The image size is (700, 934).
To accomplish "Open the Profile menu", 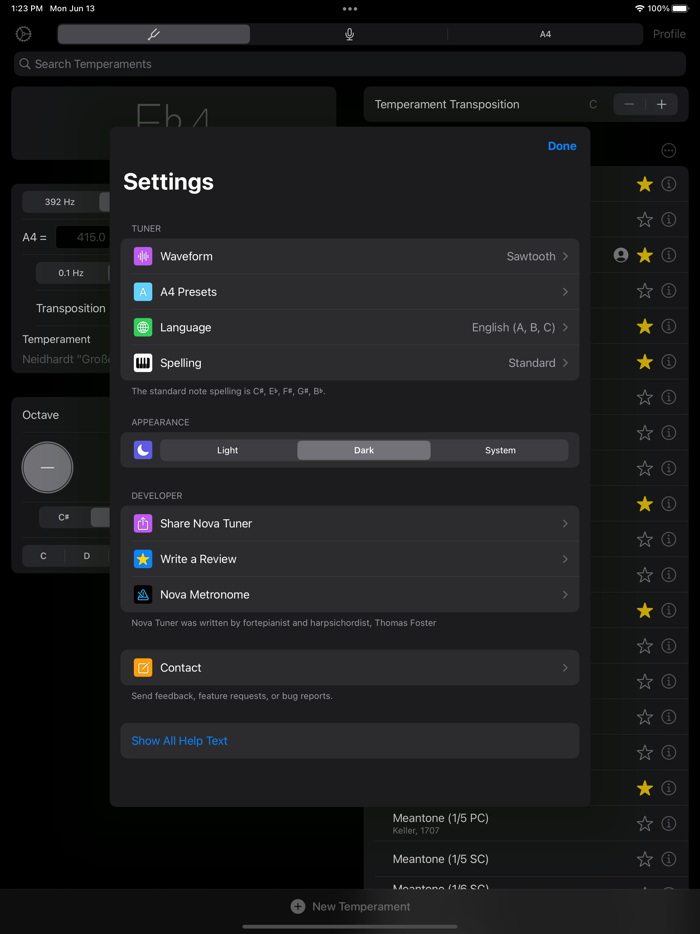I will click(x=668, y=33).
